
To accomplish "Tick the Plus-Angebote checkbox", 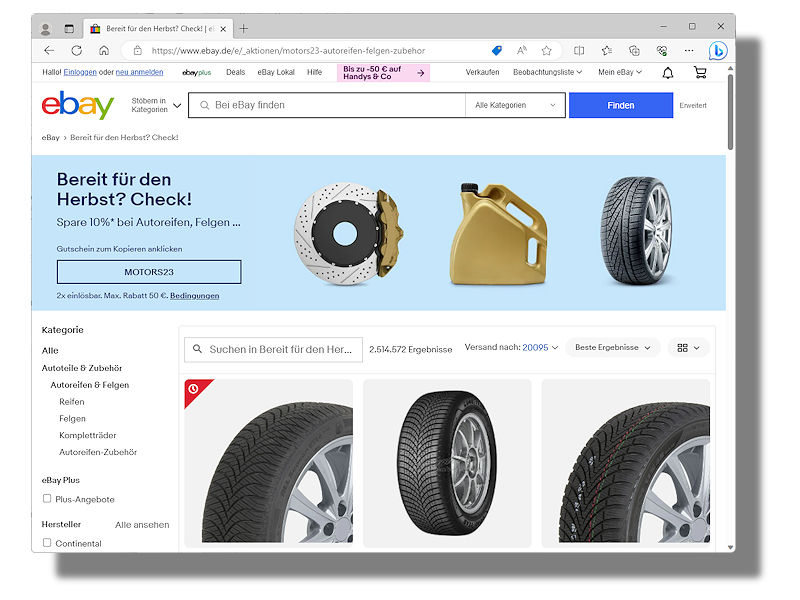I will click(x=47, y=498).
